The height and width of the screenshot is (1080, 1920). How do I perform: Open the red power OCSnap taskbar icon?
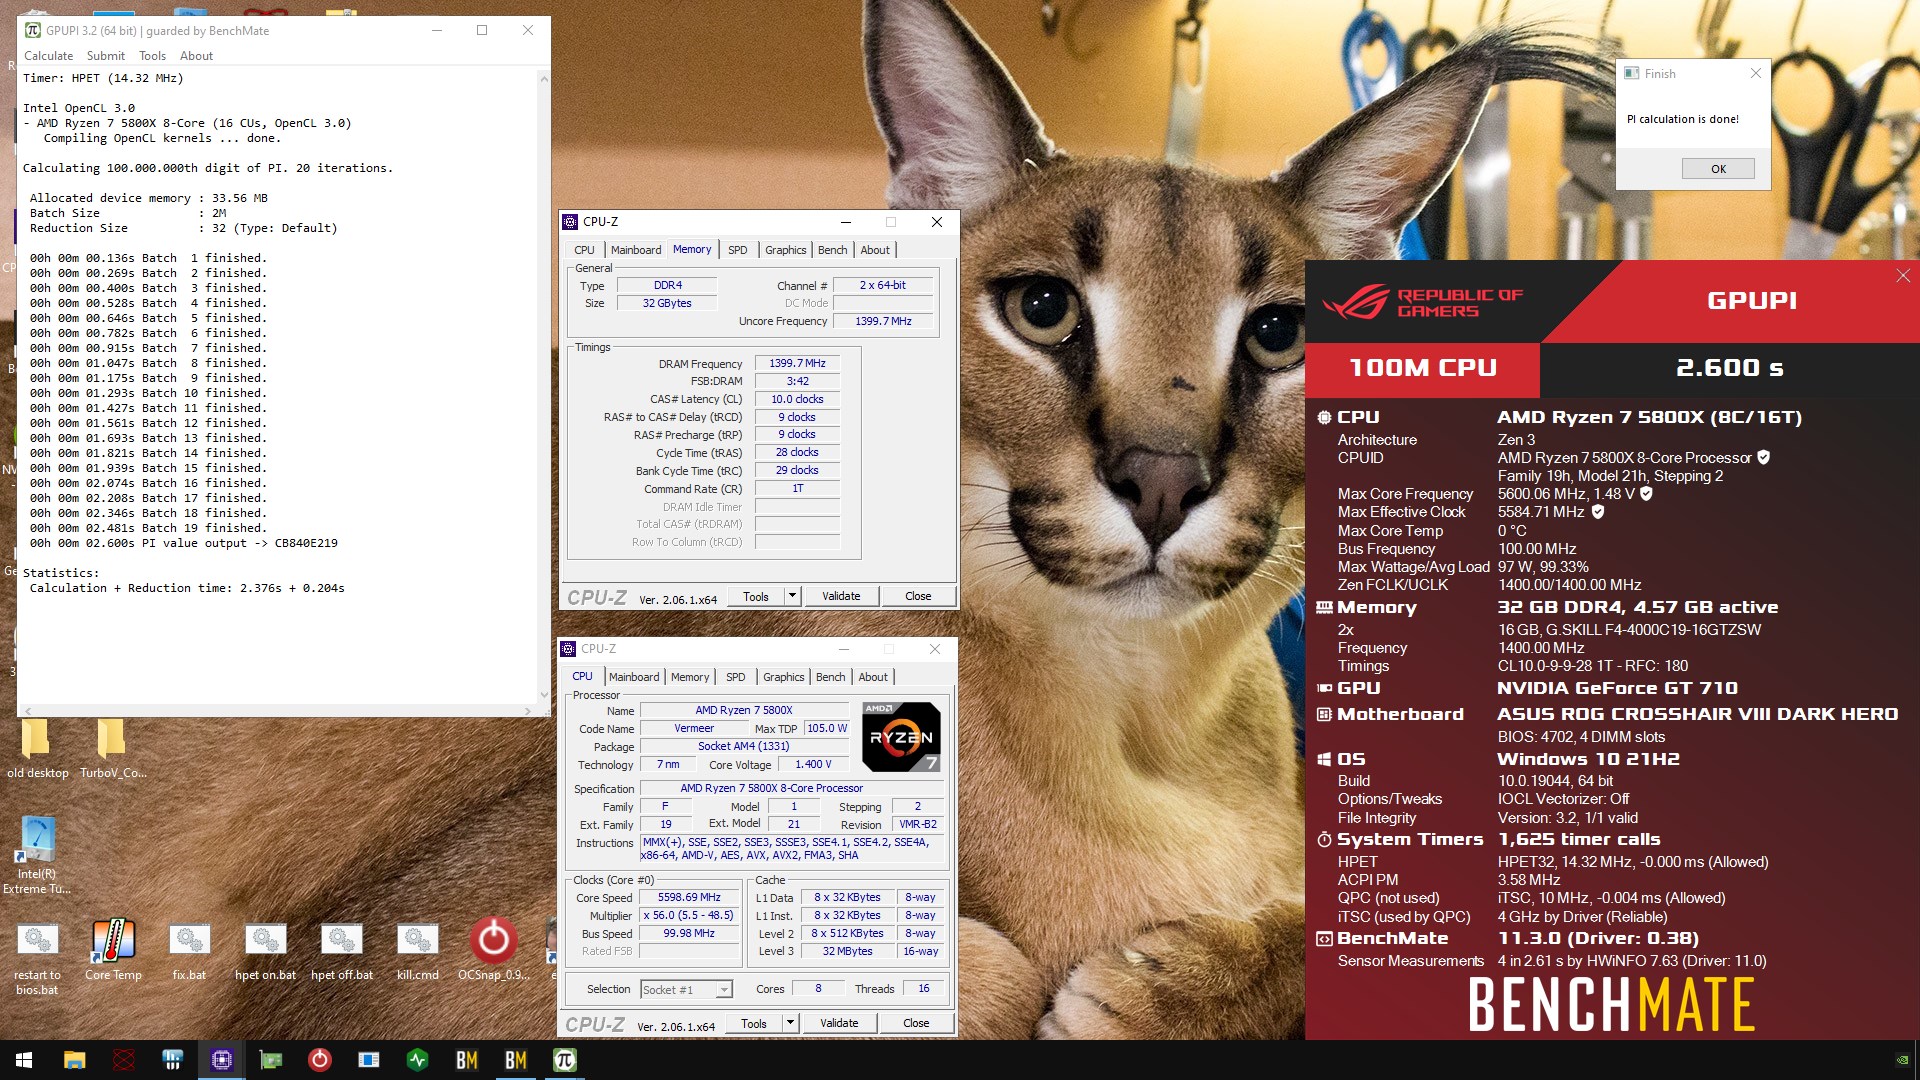(319, 1060)
